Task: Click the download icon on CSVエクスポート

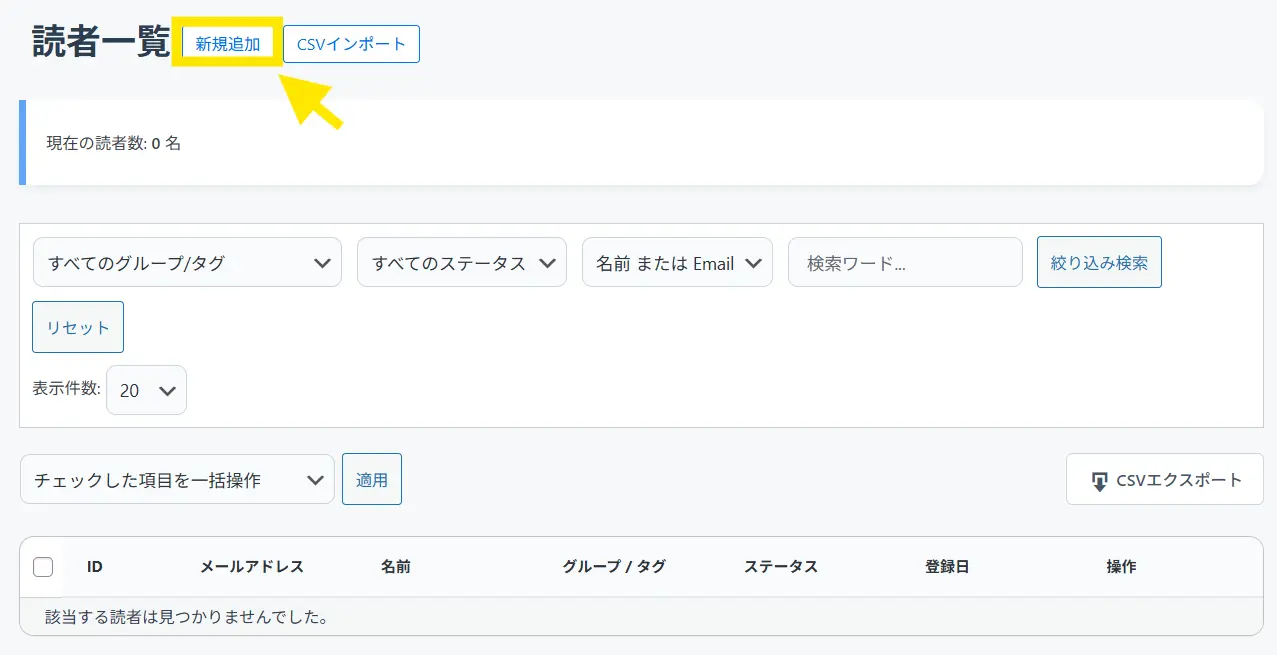Action: (1099, 481)
